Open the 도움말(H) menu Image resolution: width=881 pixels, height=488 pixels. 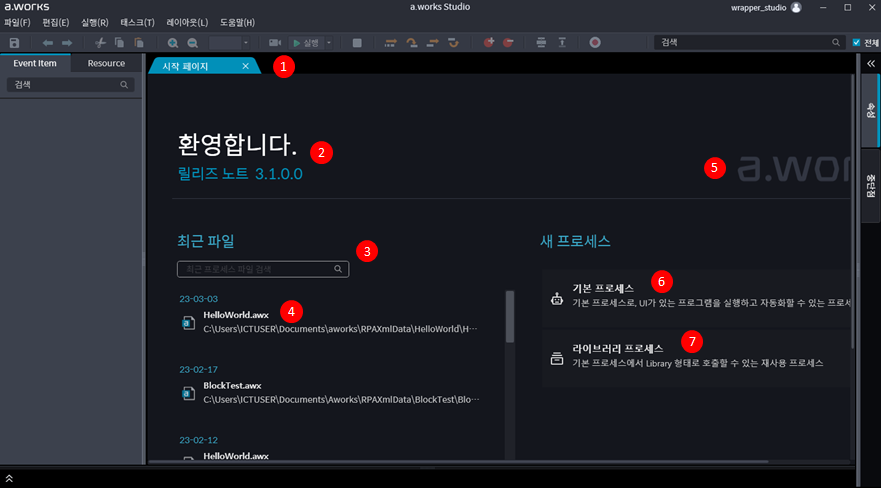coord(237,22)
